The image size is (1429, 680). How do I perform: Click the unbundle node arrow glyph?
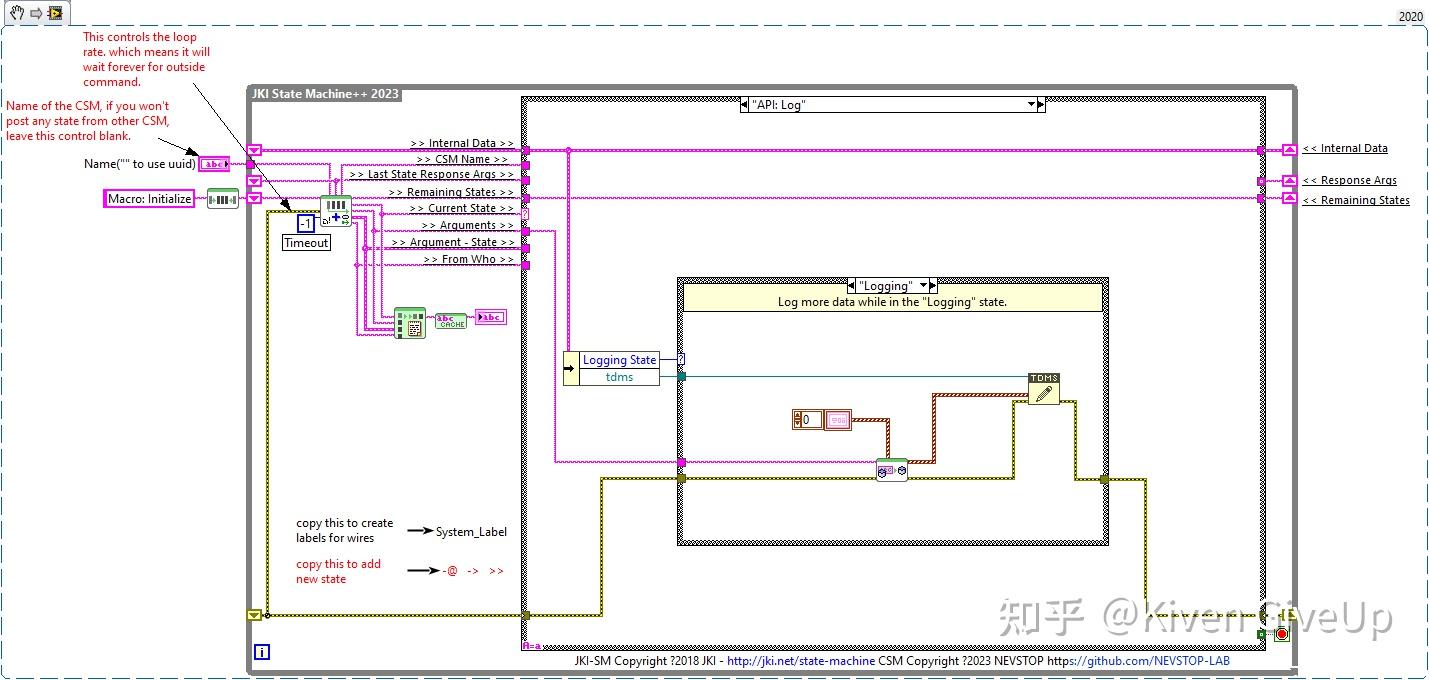coord(570,368)
